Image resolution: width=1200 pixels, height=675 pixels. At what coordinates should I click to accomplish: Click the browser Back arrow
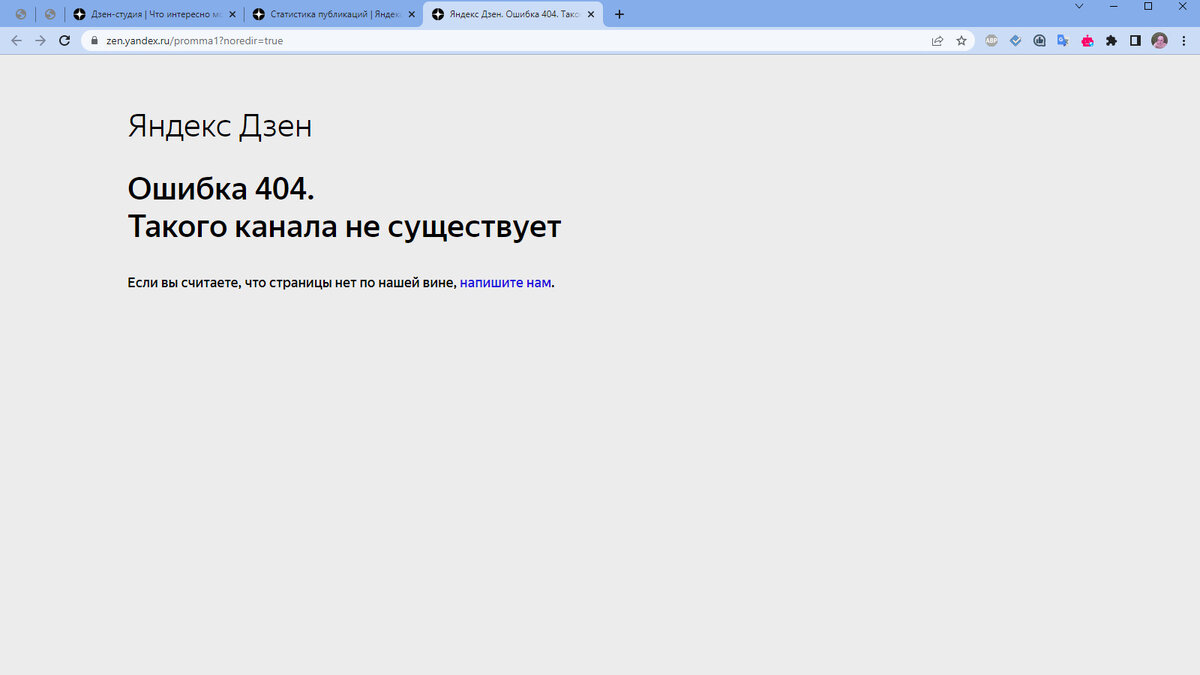[x=16, y=41]
